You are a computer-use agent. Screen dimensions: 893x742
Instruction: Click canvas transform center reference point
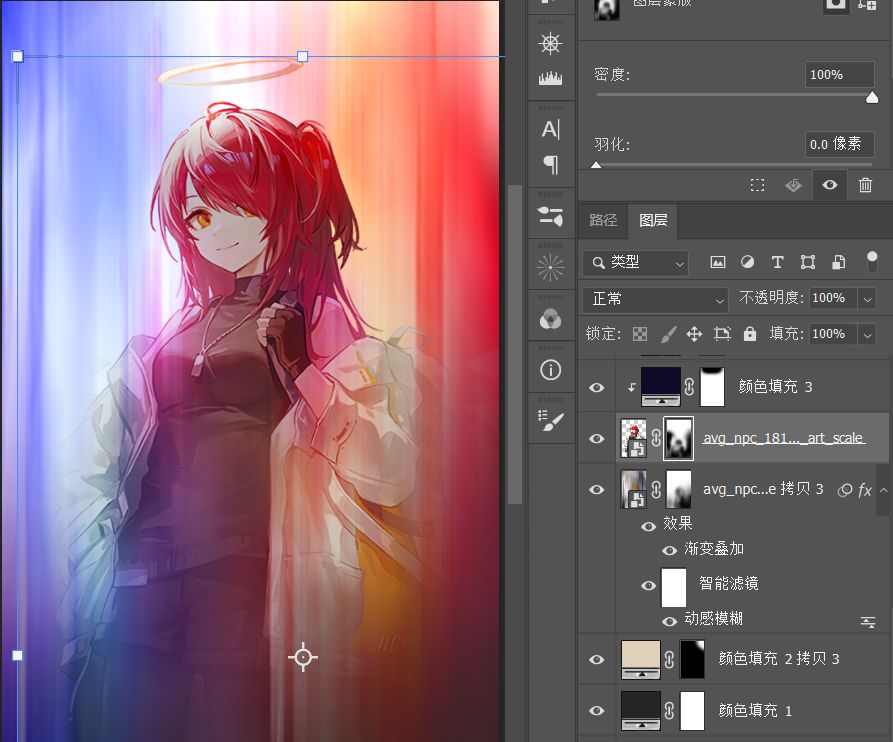point(303,657)
